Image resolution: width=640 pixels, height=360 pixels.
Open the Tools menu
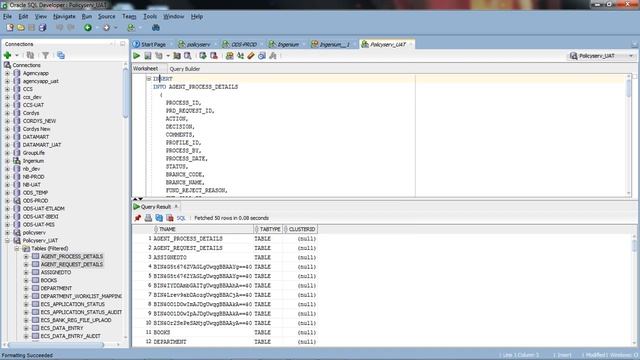tap(150, 16)
